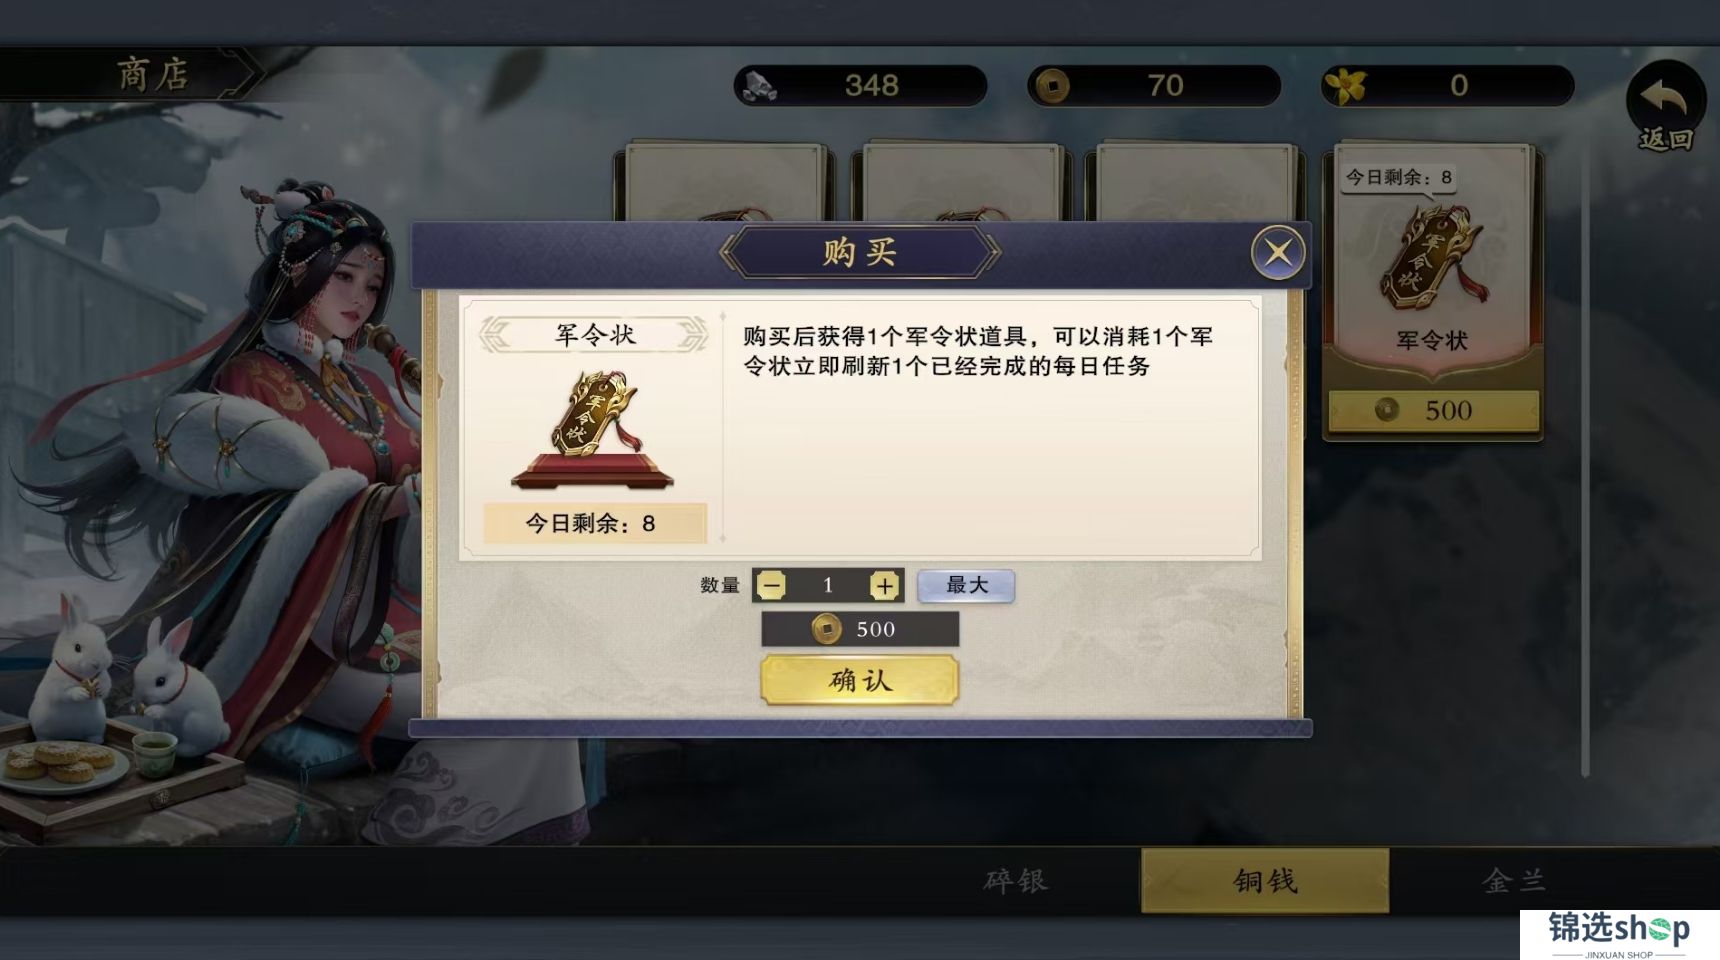Viewport: 1720px width, 960px height.
Task: Click the 500 price bar on 军令状 card
Action: point(1433,410)
